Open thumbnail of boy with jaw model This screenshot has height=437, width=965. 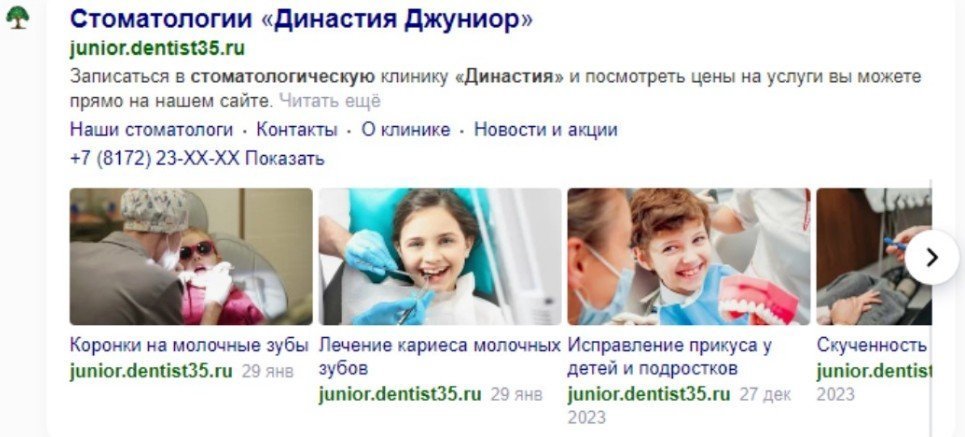(689, 256)
